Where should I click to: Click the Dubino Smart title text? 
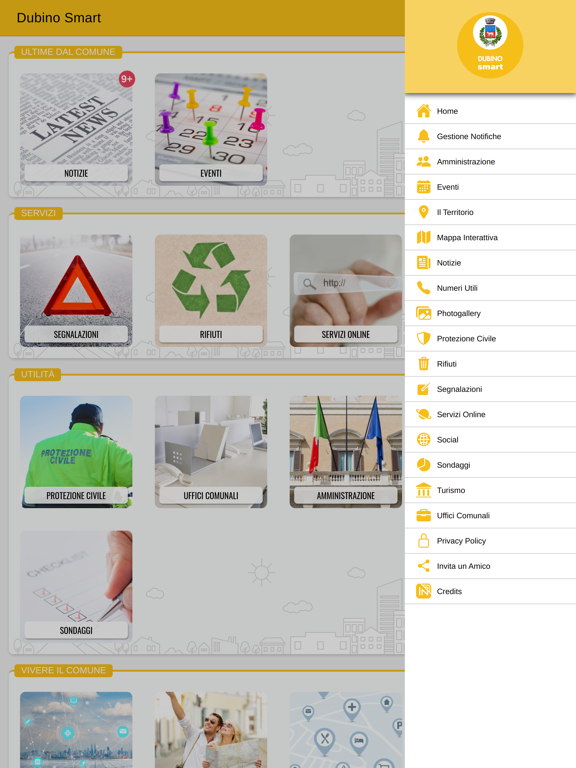59,18
